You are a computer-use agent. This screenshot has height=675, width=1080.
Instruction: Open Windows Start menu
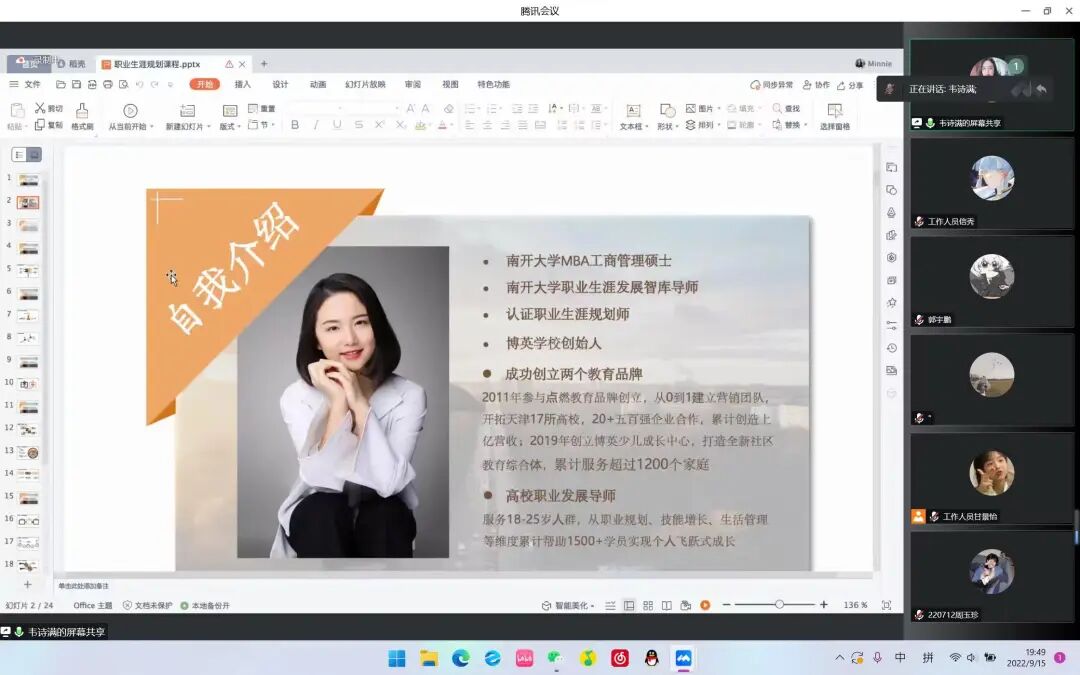(397, 658)
